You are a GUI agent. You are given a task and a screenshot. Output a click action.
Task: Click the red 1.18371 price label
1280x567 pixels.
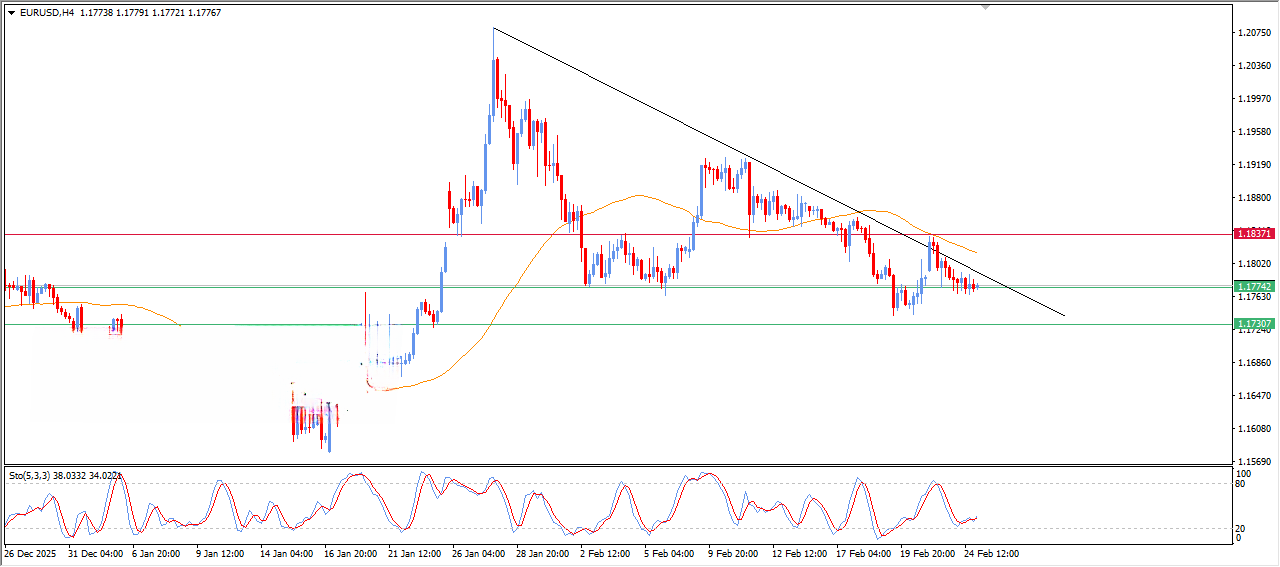[1253, 233]
